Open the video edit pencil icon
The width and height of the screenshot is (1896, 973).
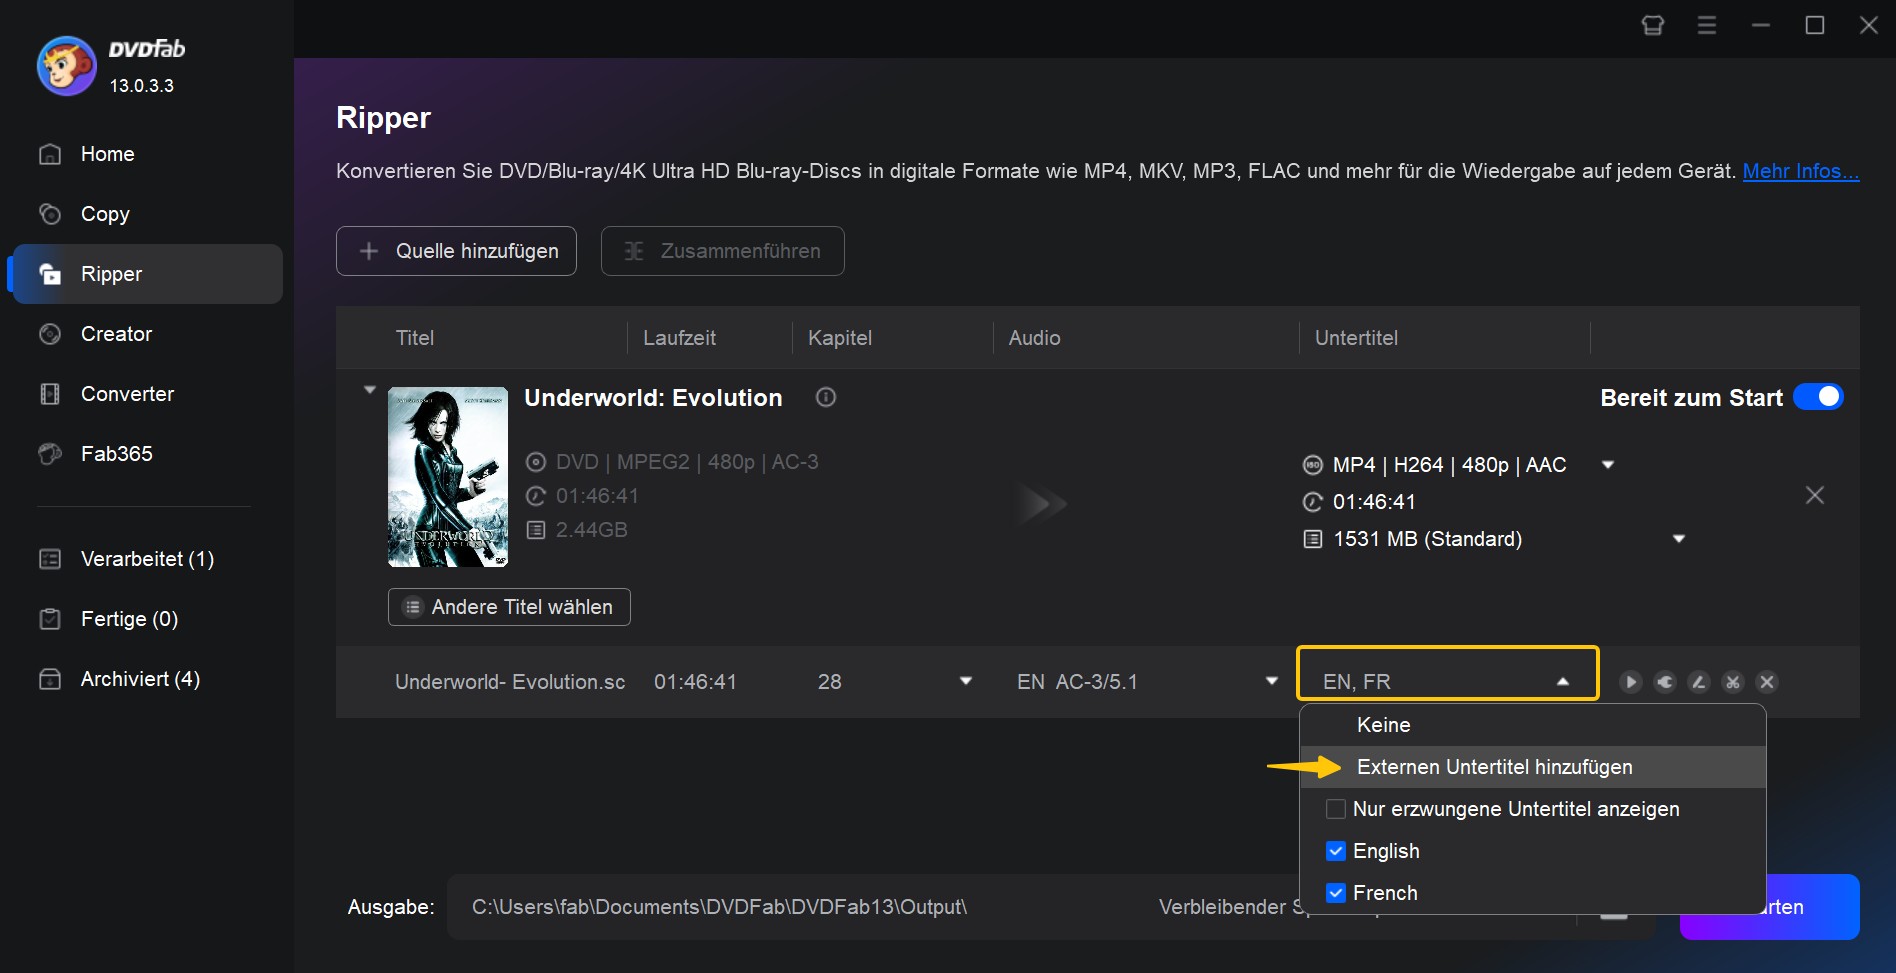[x=1699, y=682]
